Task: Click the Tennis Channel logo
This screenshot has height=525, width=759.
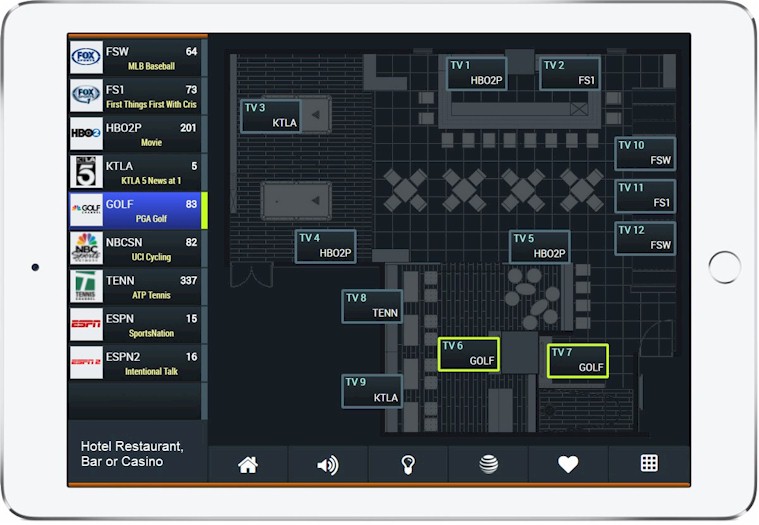Action: (x=86, y=286)
